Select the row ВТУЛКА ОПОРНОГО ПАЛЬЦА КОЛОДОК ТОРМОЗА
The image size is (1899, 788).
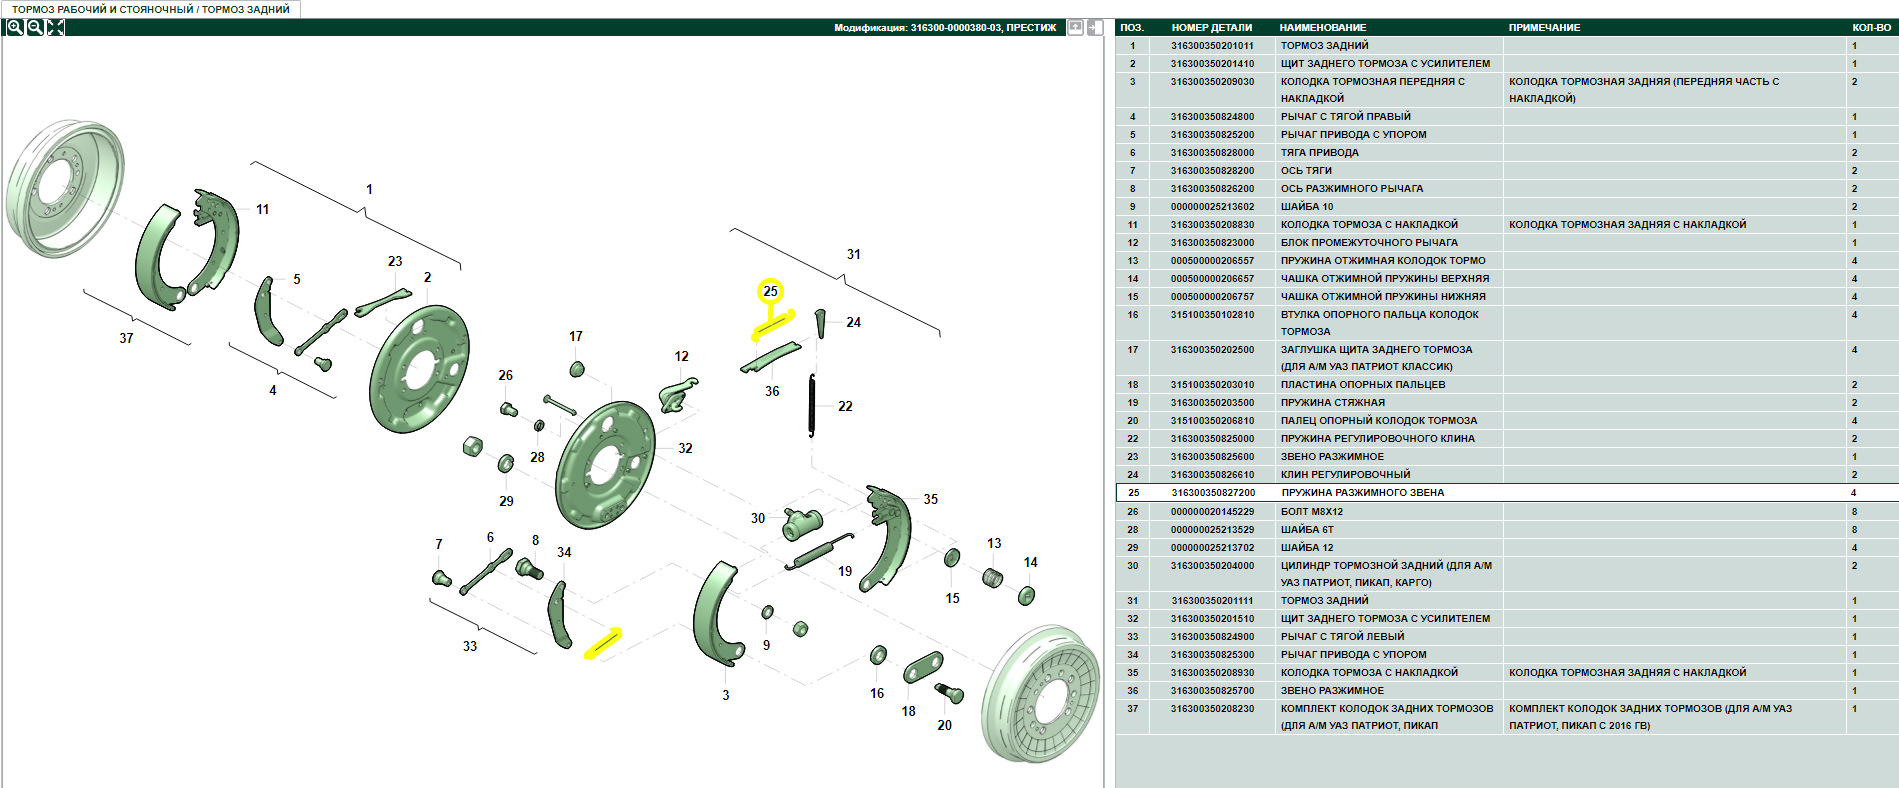1507,323
